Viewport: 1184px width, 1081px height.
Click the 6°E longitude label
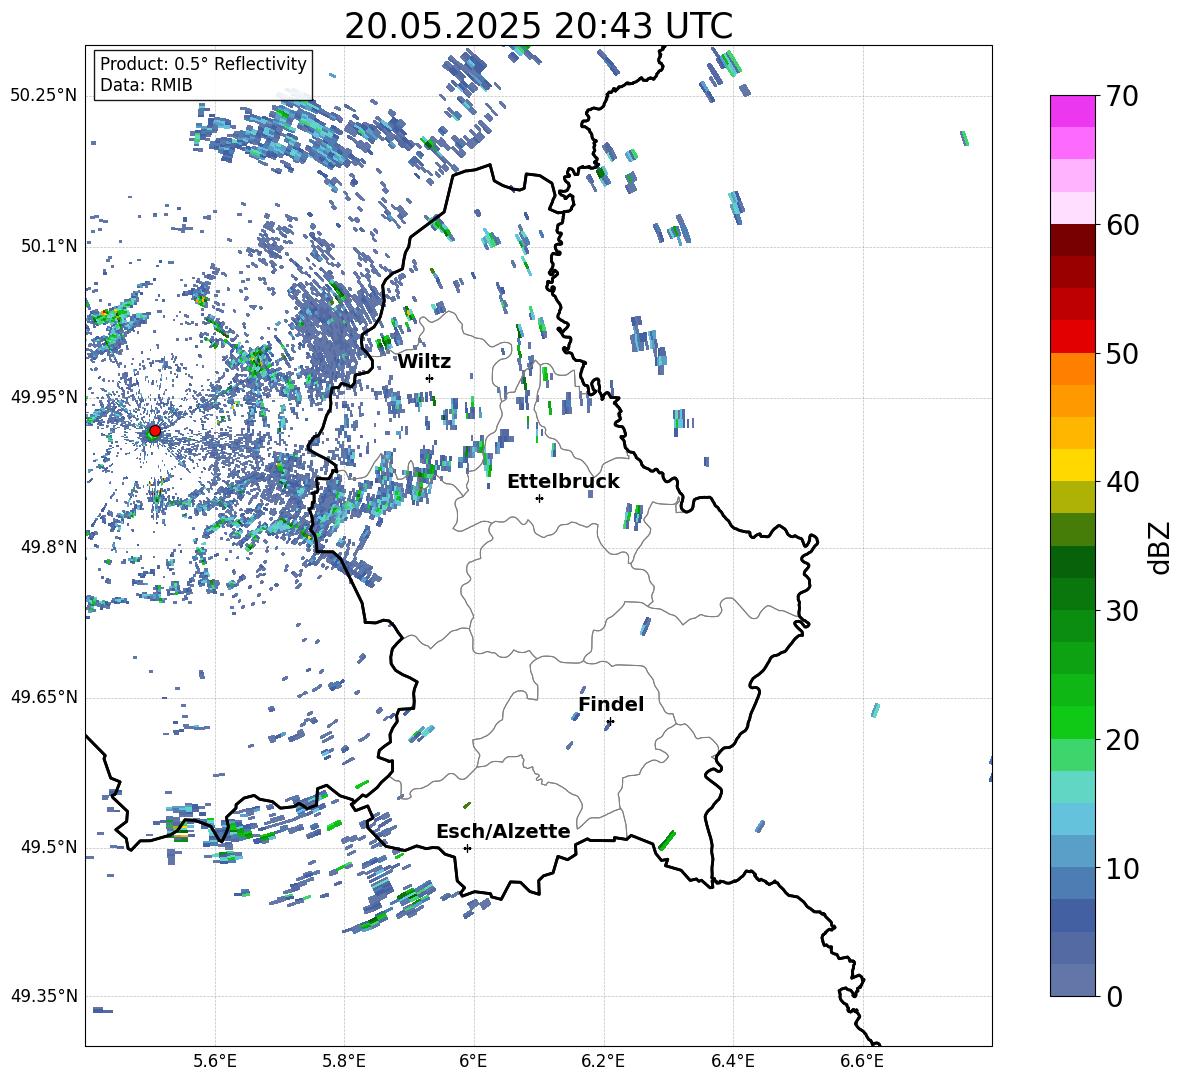473,1061
